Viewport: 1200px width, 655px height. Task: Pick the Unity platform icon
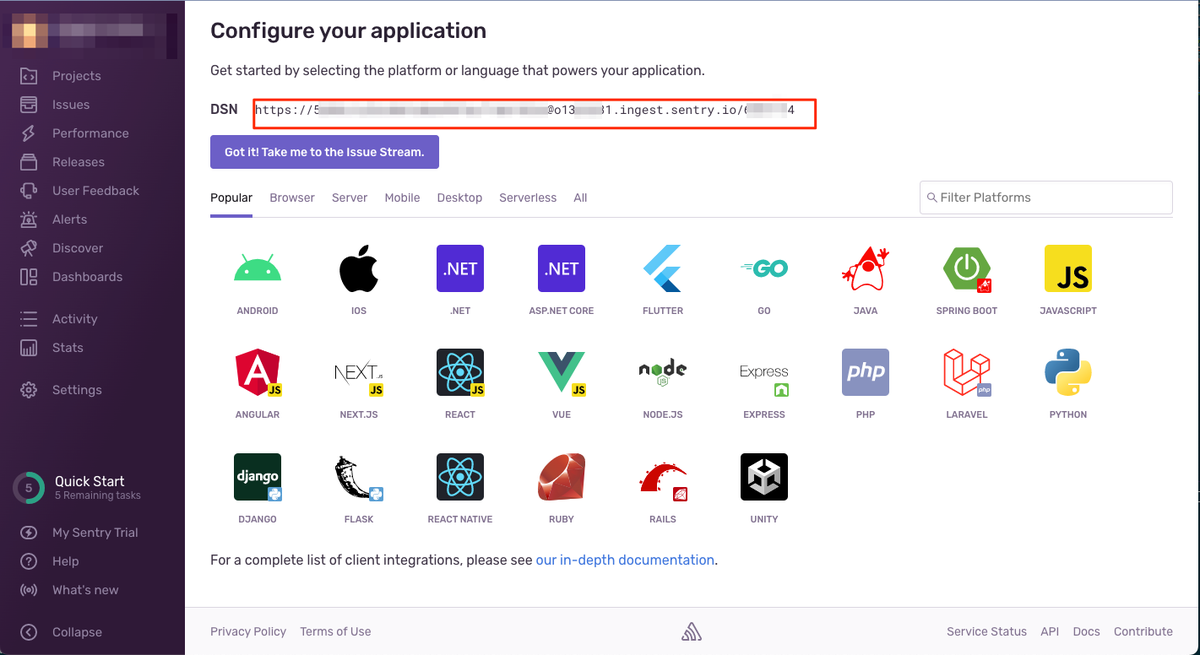coord(763,476)
